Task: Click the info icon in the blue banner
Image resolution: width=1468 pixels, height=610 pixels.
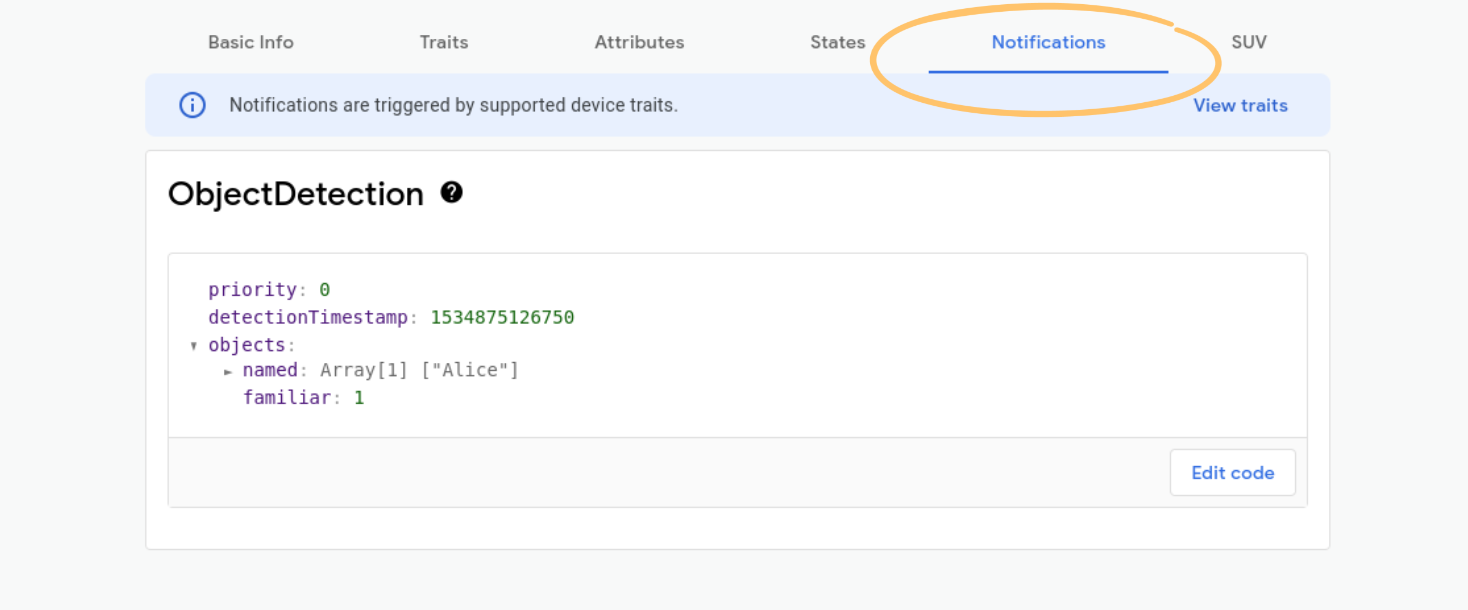Action: tap(192, 105)
